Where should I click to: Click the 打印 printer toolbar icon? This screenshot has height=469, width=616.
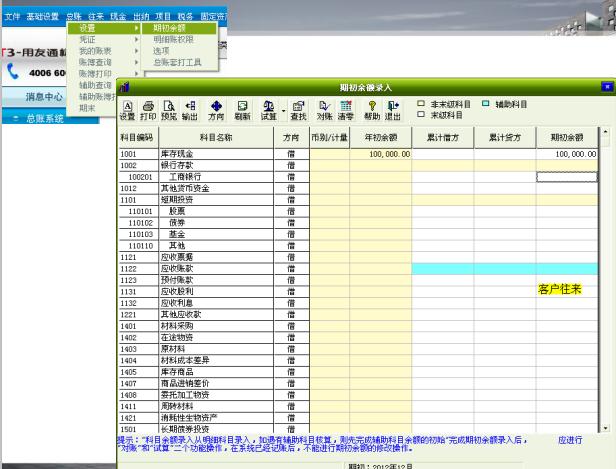pos(148,110)
